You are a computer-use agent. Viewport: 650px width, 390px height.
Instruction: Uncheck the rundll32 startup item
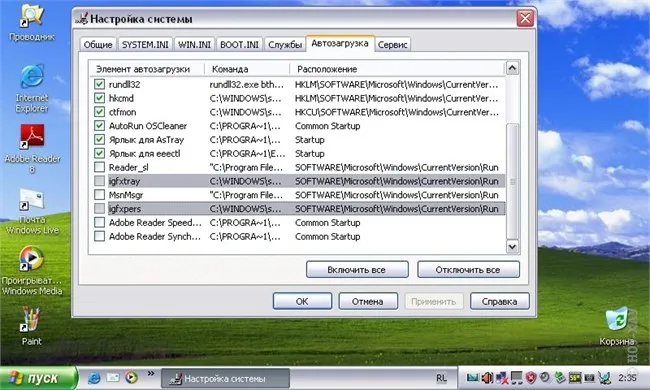[99, 84]
